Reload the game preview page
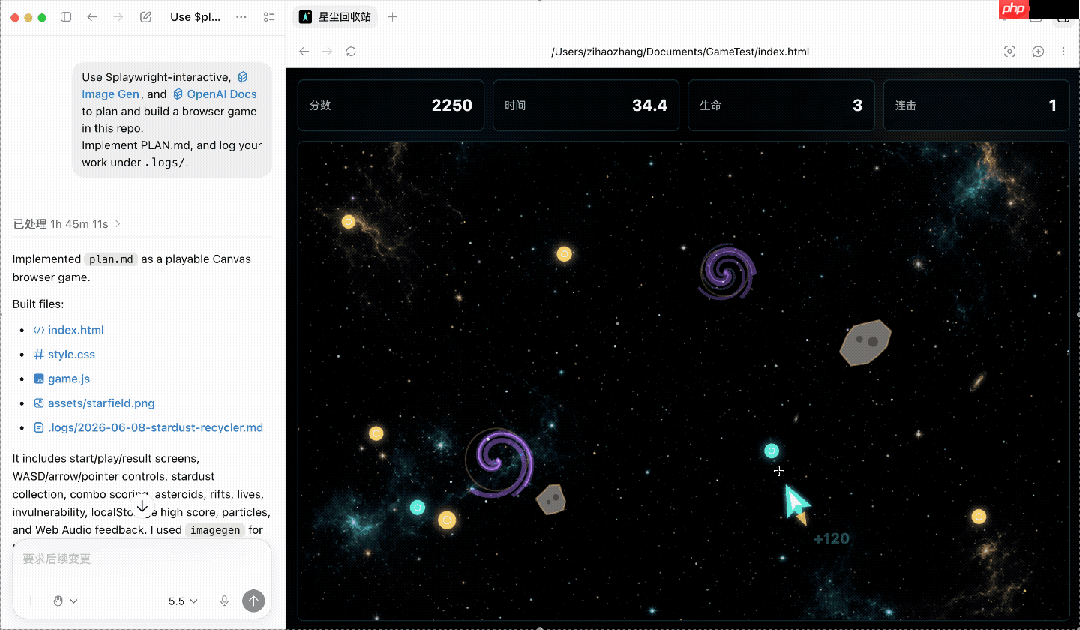This screenshot has height=630, width=1080. click(x=351, y=52)
